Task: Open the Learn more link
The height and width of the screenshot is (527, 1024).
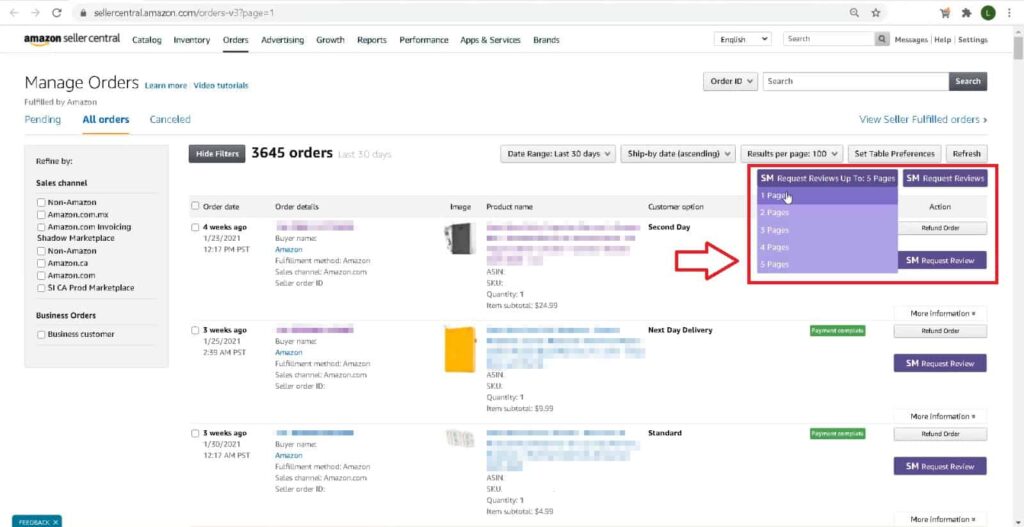Action: (166, 86)
